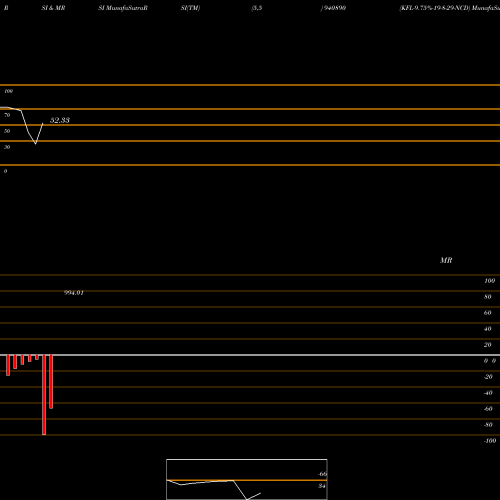Click the 'SI & MR' header text
The width and height of the screenshot is (500, 500).
click(x=53, y=8)
